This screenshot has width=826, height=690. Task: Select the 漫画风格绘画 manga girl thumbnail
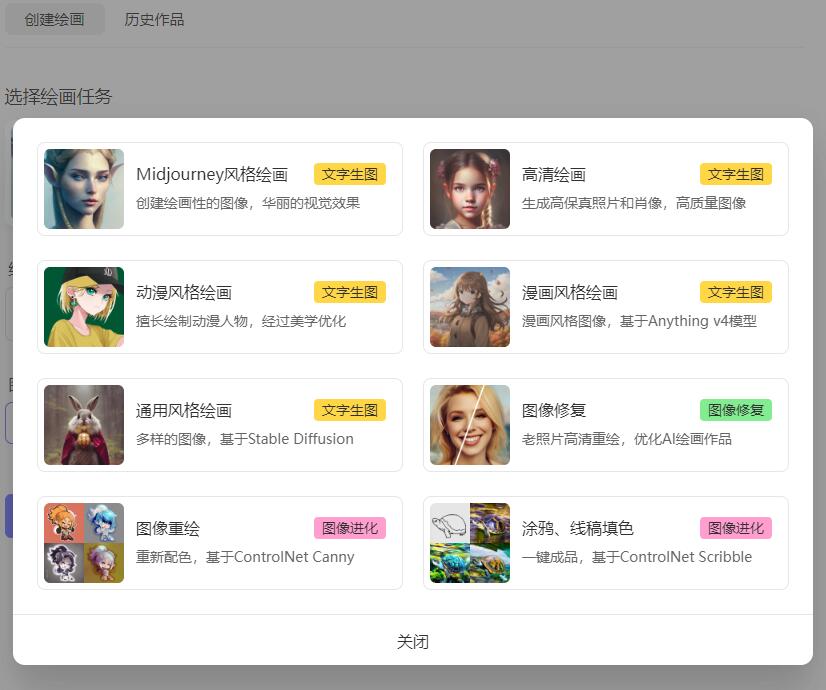tap(470, 307)
